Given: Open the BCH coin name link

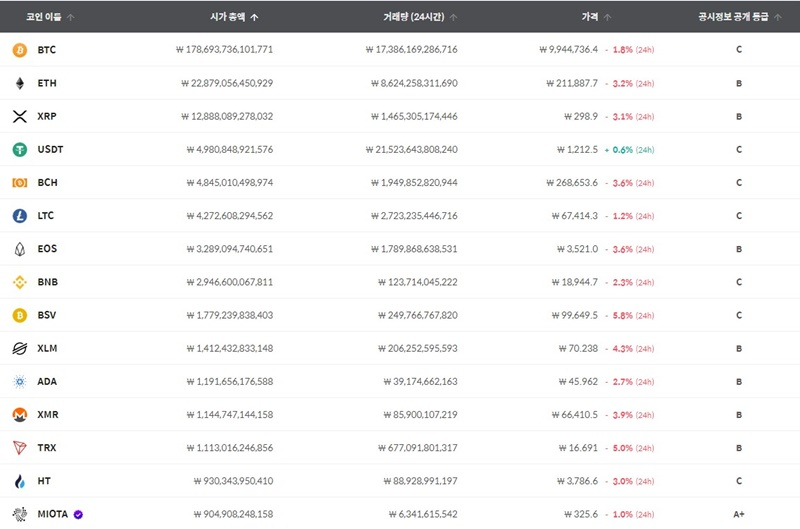Looking at the screenshot, I should tap(47, 183).
